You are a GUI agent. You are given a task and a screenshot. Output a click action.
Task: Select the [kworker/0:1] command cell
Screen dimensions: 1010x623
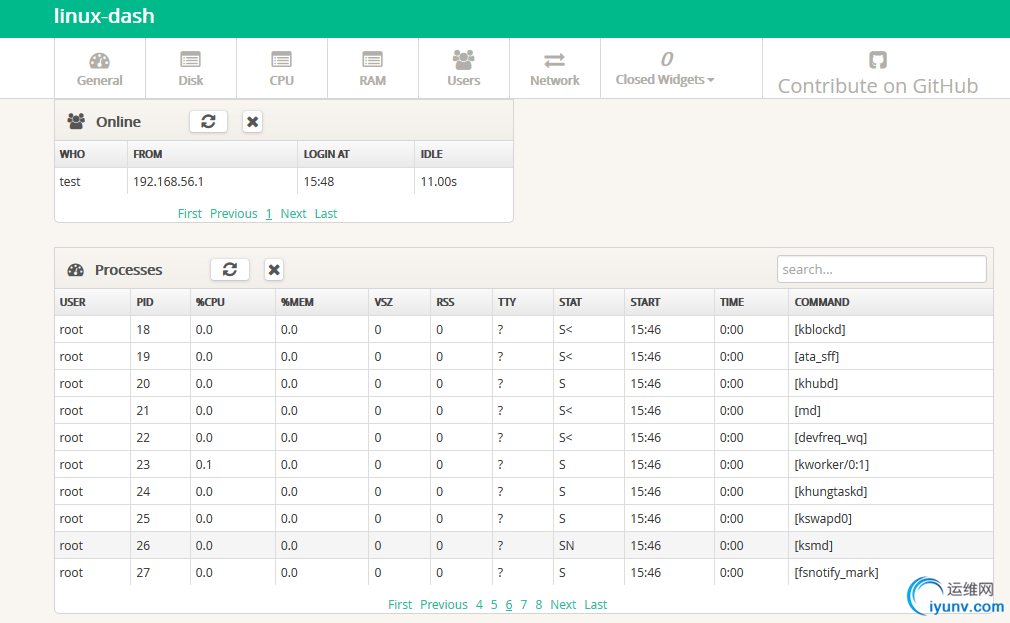click(891, 465)
